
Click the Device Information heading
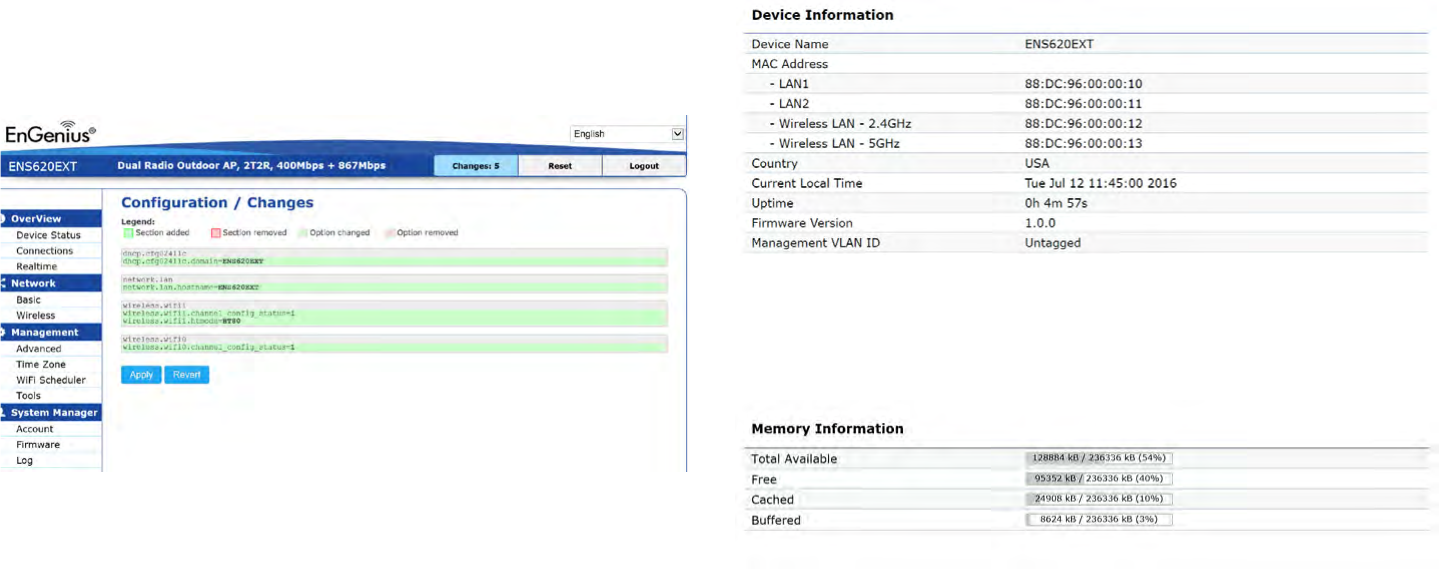822,15
